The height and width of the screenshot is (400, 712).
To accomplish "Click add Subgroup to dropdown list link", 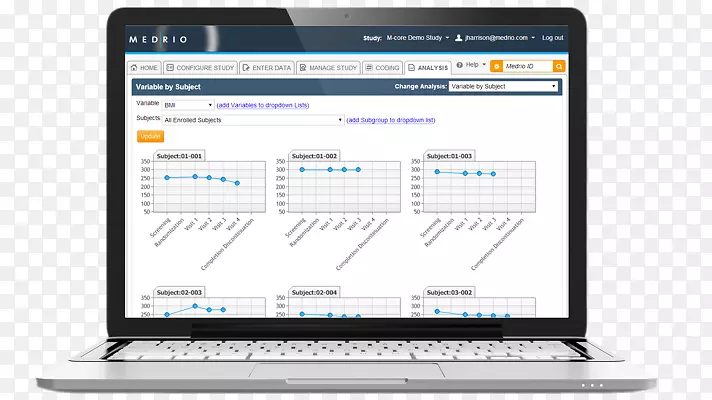I will click(x=391, y=120).
